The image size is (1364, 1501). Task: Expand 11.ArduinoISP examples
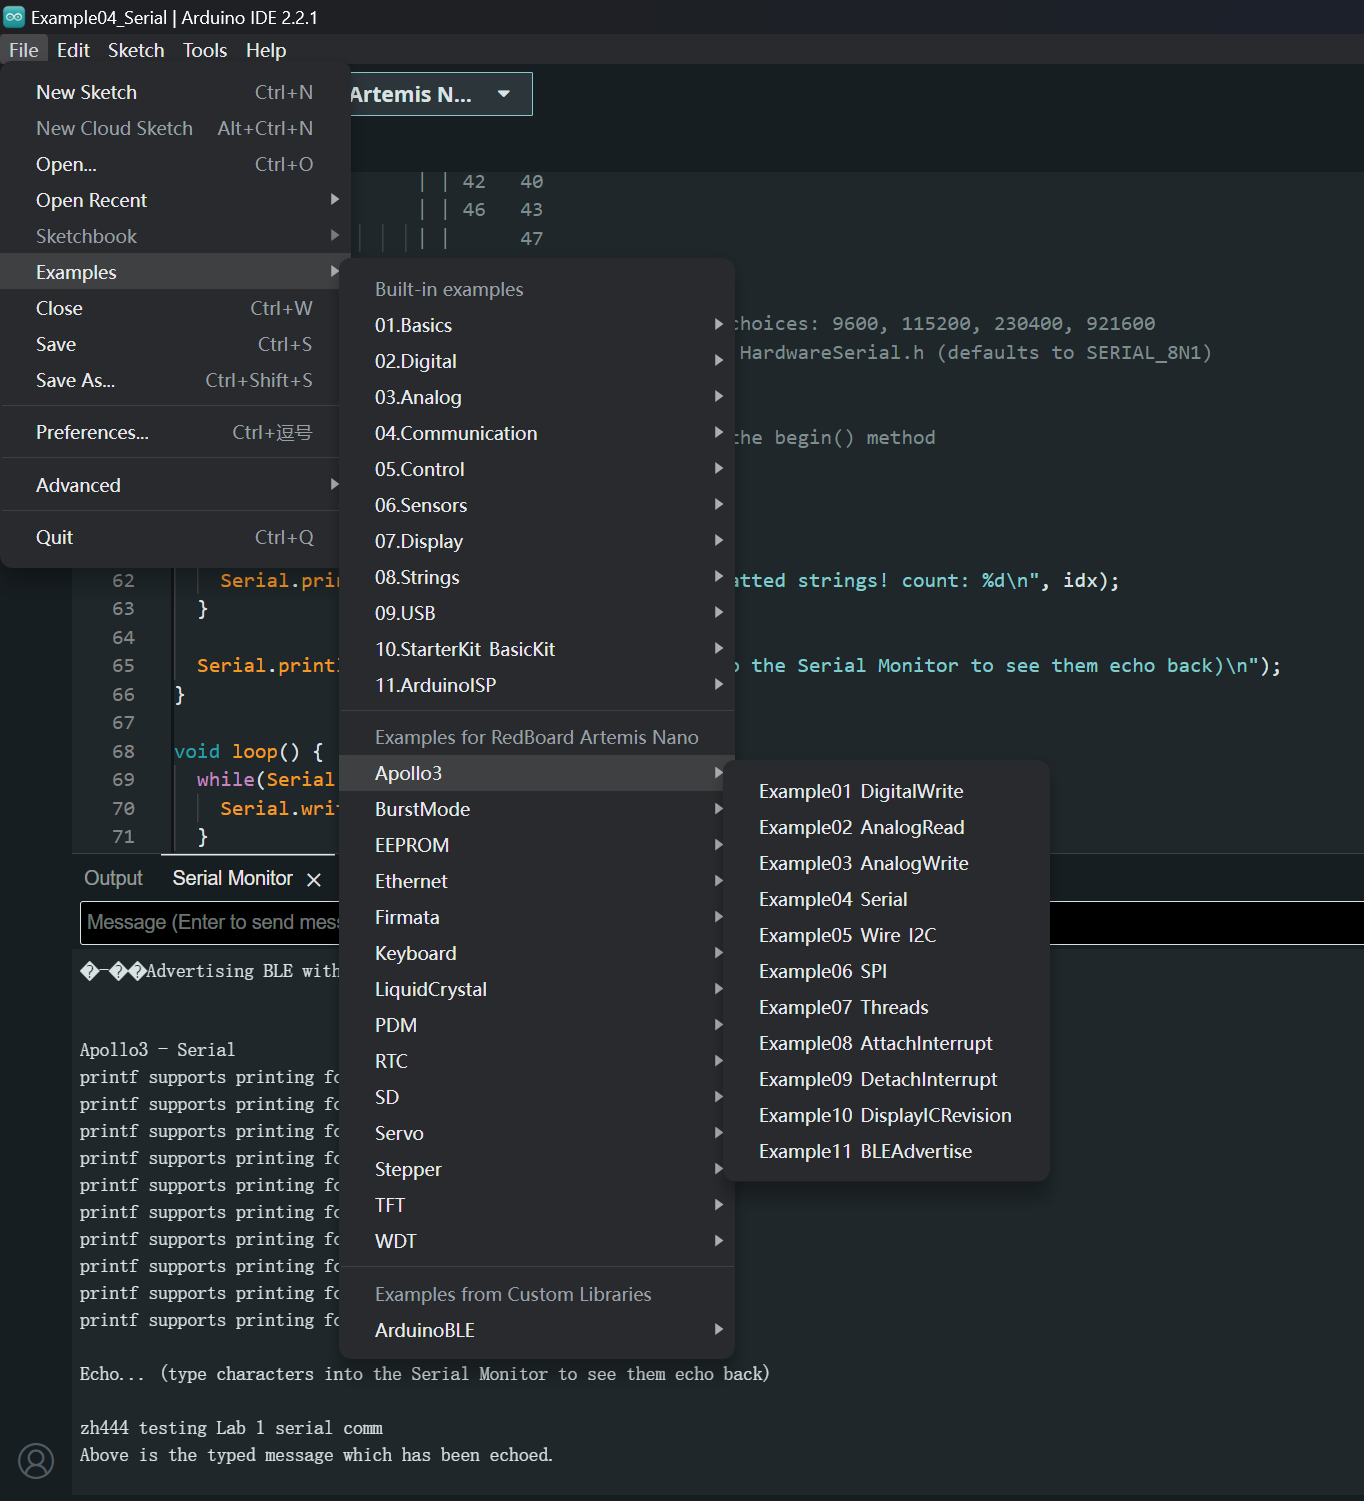pos(537,685)
